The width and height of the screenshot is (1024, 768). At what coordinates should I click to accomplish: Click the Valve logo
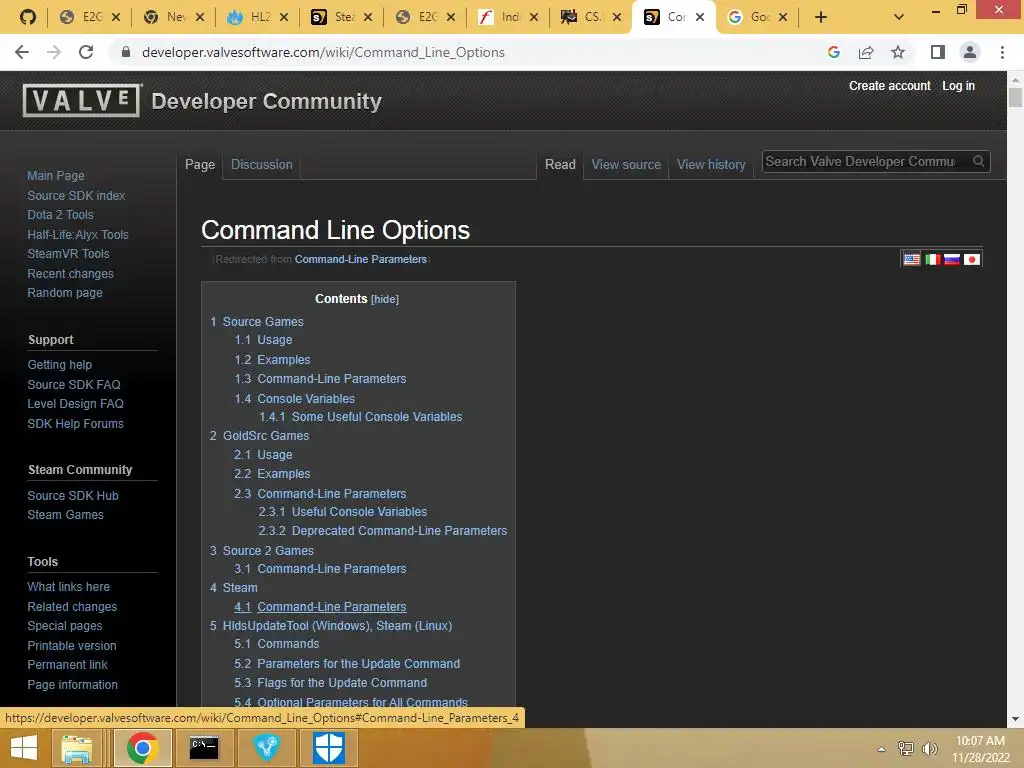pyautogui.click(x=82, y=100)
